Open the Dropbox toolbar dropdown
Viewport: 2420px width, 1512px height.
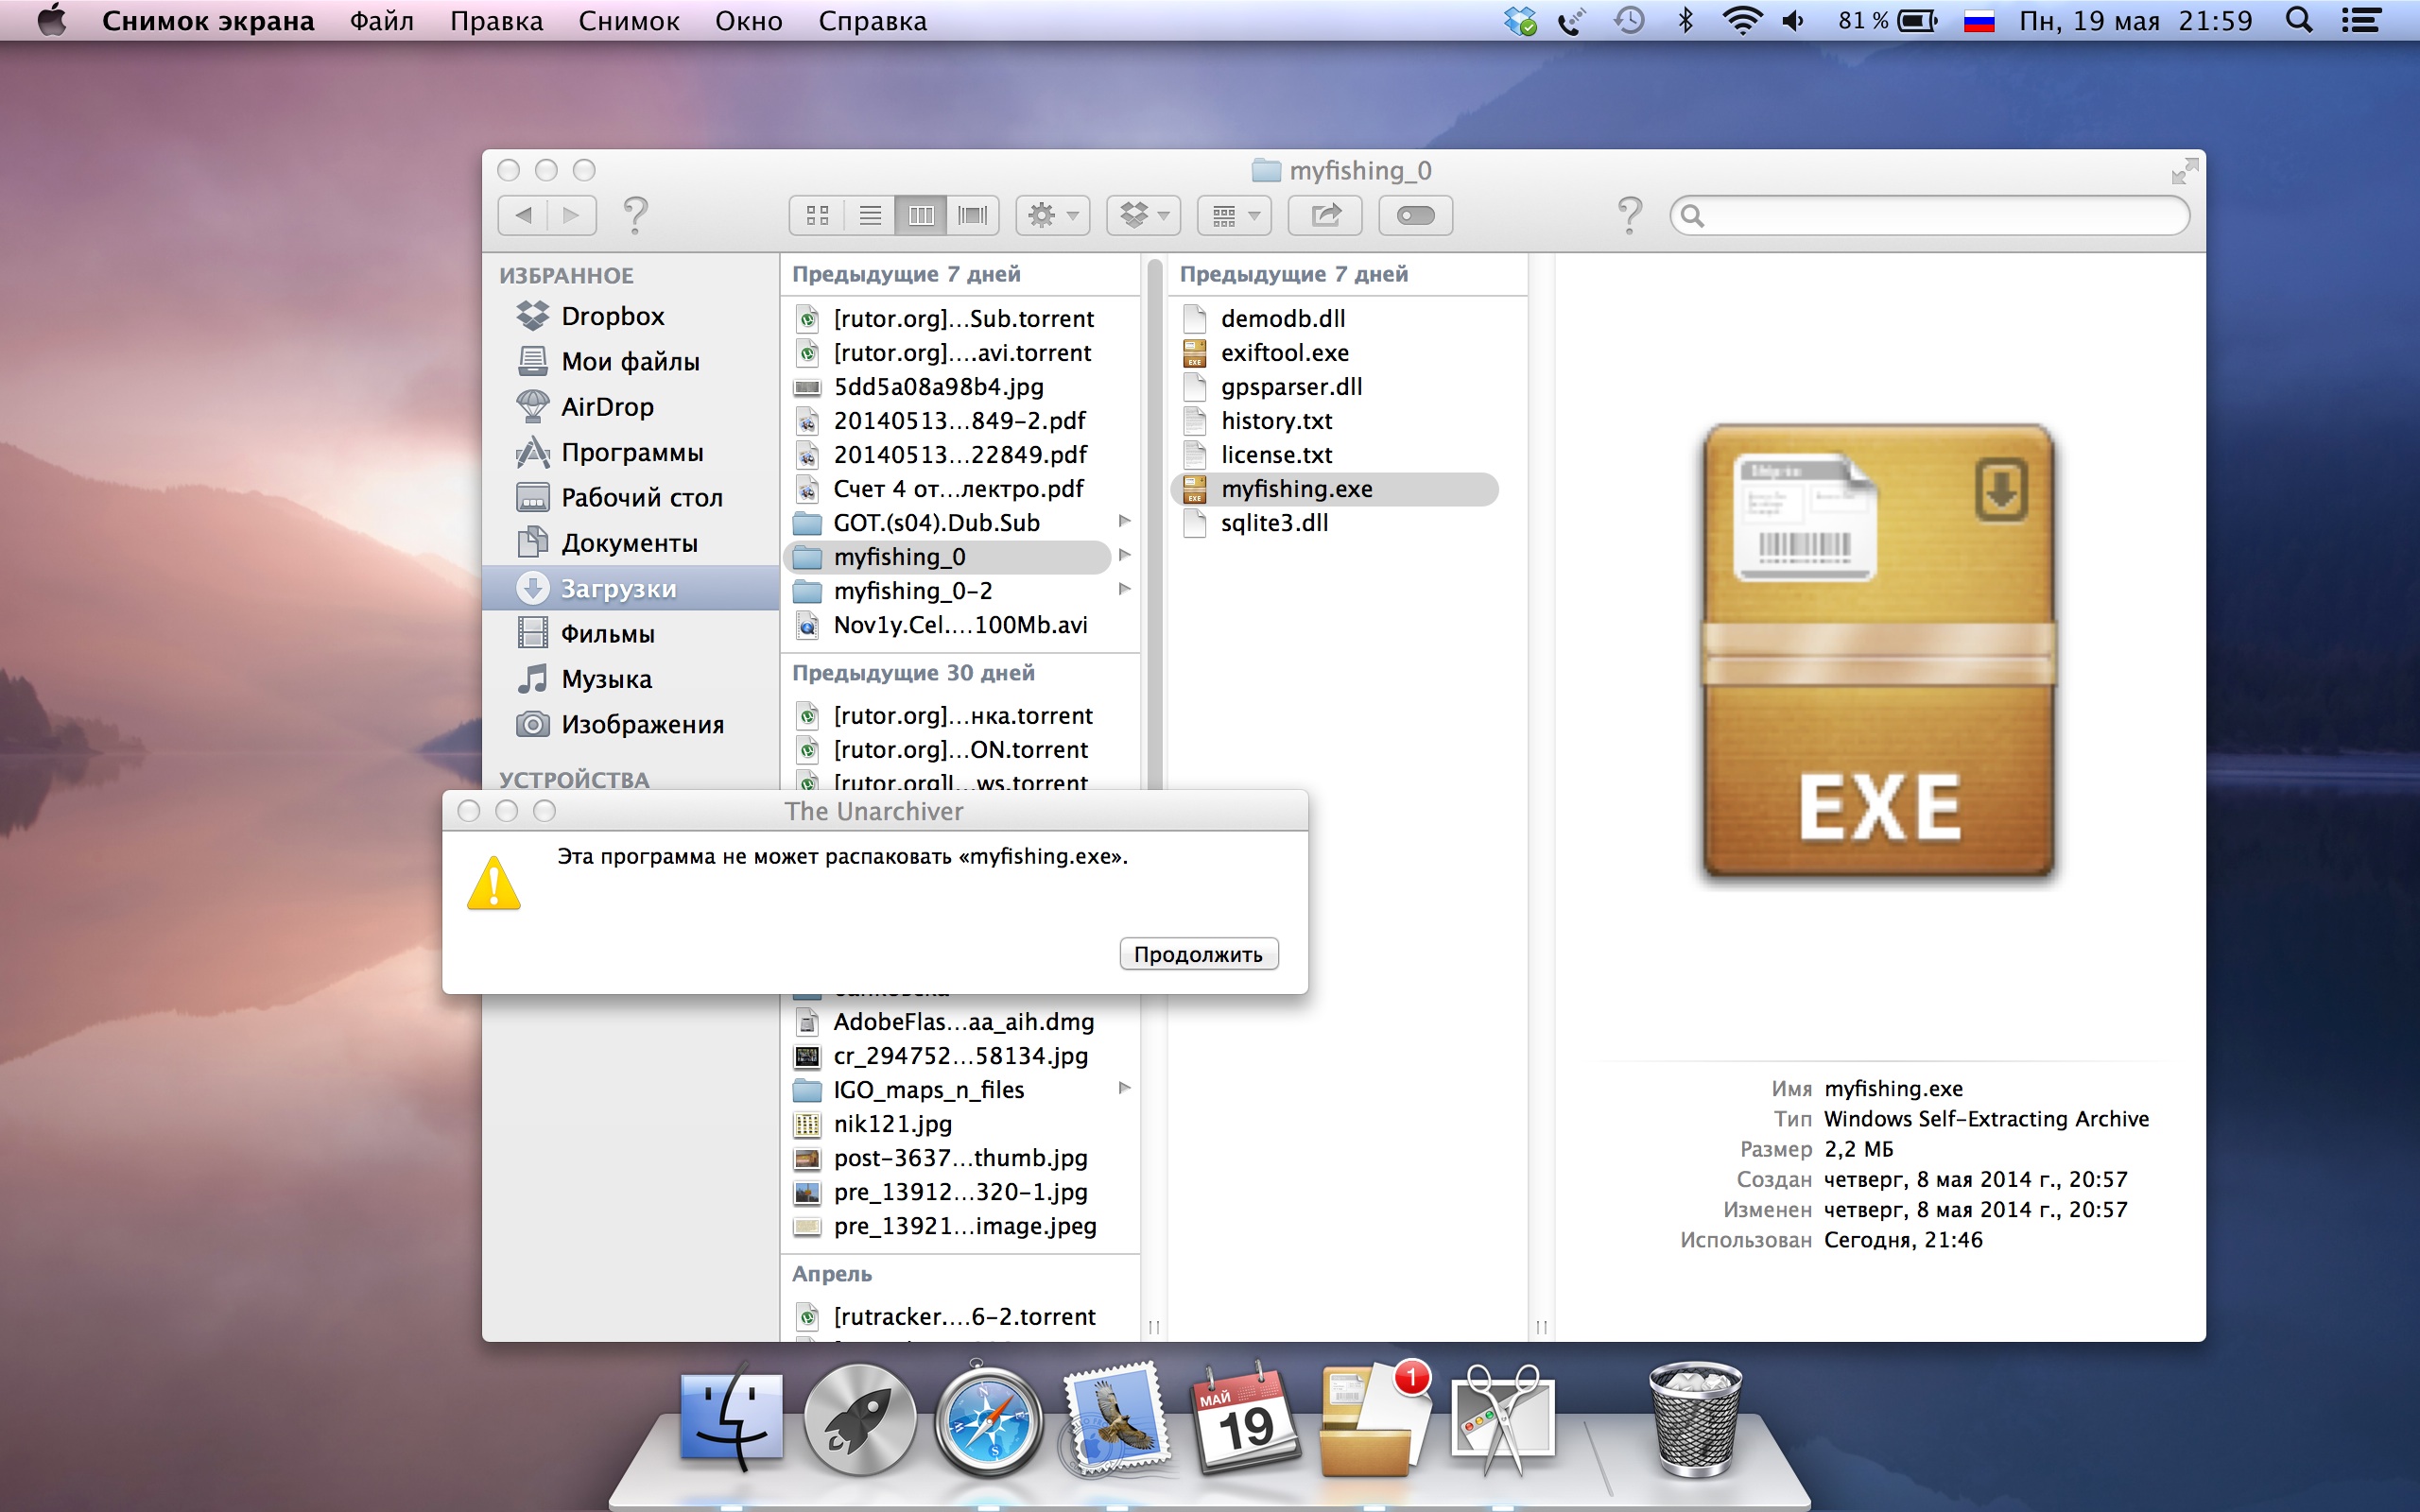point(1144,215)
